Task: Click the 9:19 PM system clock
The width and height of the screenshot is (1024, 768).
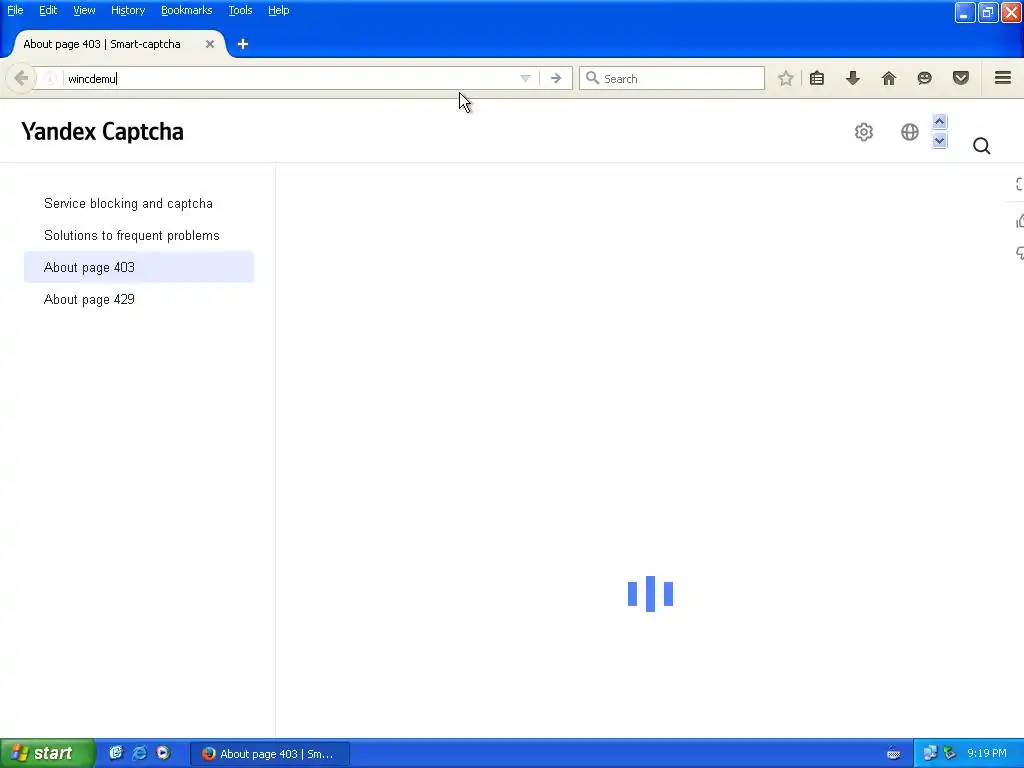Action: (987, 754)
